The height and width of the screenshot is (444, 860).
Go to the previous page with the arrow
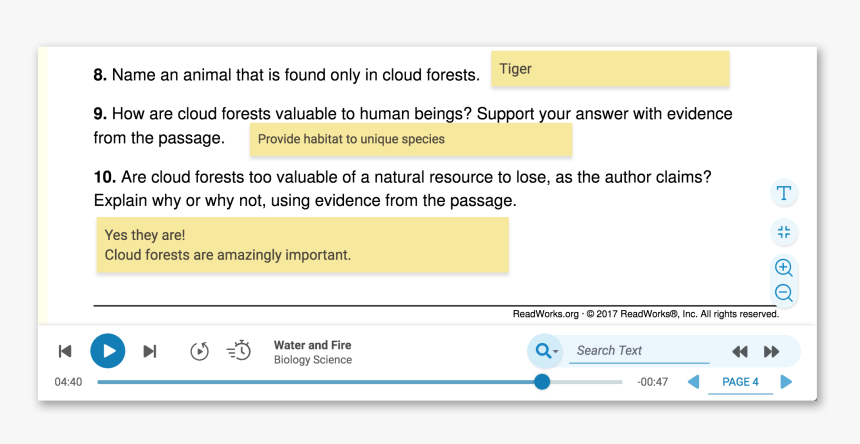pyautogui.click(x=694, y=382)
